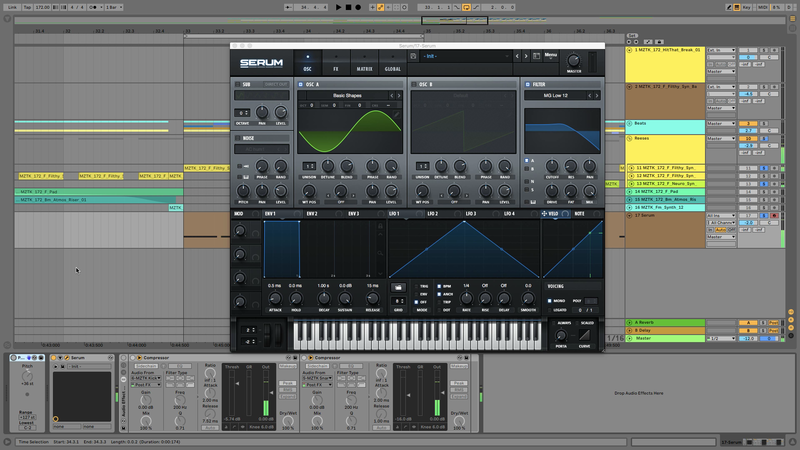The image size is (800, 450).
Task: Click first Compressor Makeup button
Action: point(288,366)
